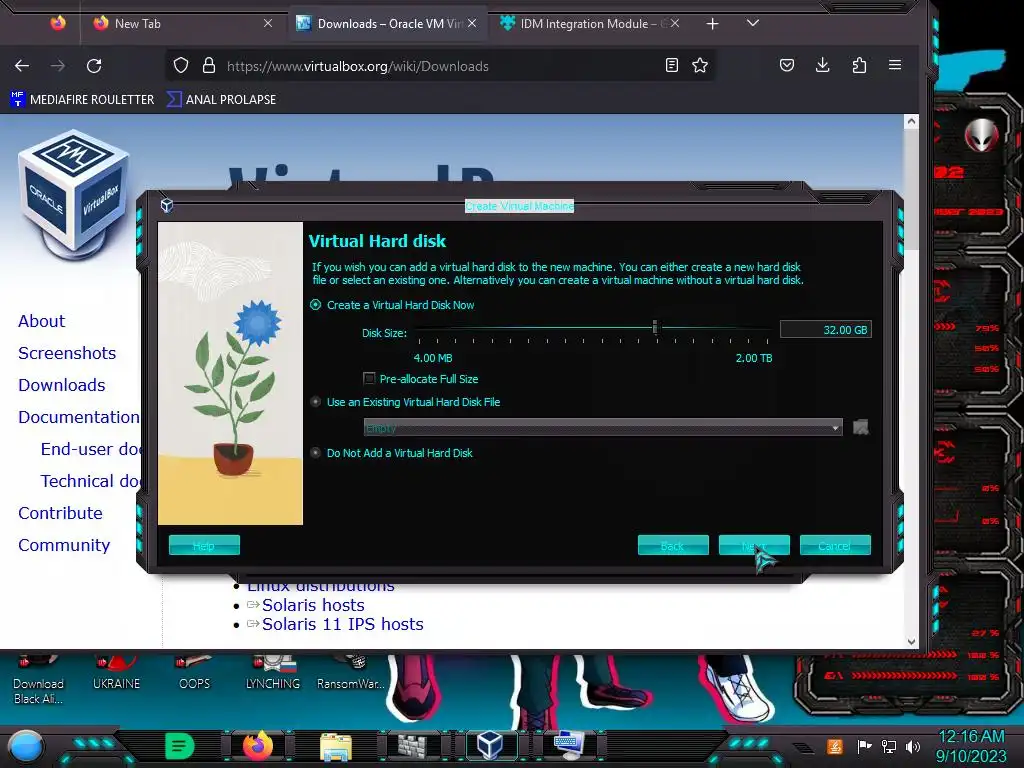The height and width of the screenshot is (768, 1024).
Task: Click the page scrollbar down arrow
Action: point(912,641)
